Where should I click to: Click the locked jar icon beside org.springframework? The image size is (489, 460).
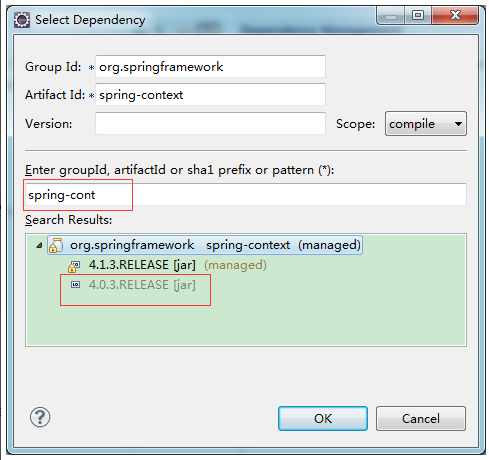point(56,245)
